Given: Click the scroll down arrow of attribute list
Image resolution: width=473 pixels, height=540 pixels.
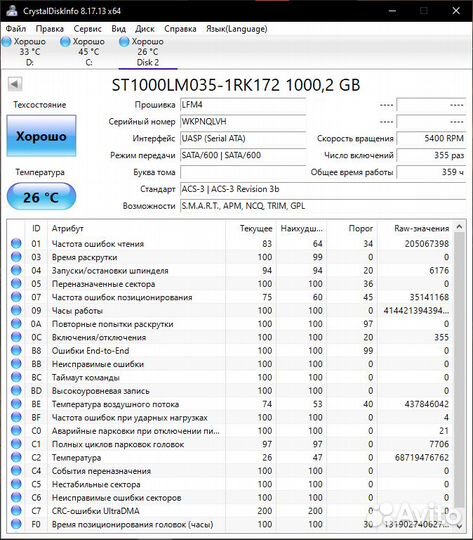Looking at the screenshot, I should point(459,526).
